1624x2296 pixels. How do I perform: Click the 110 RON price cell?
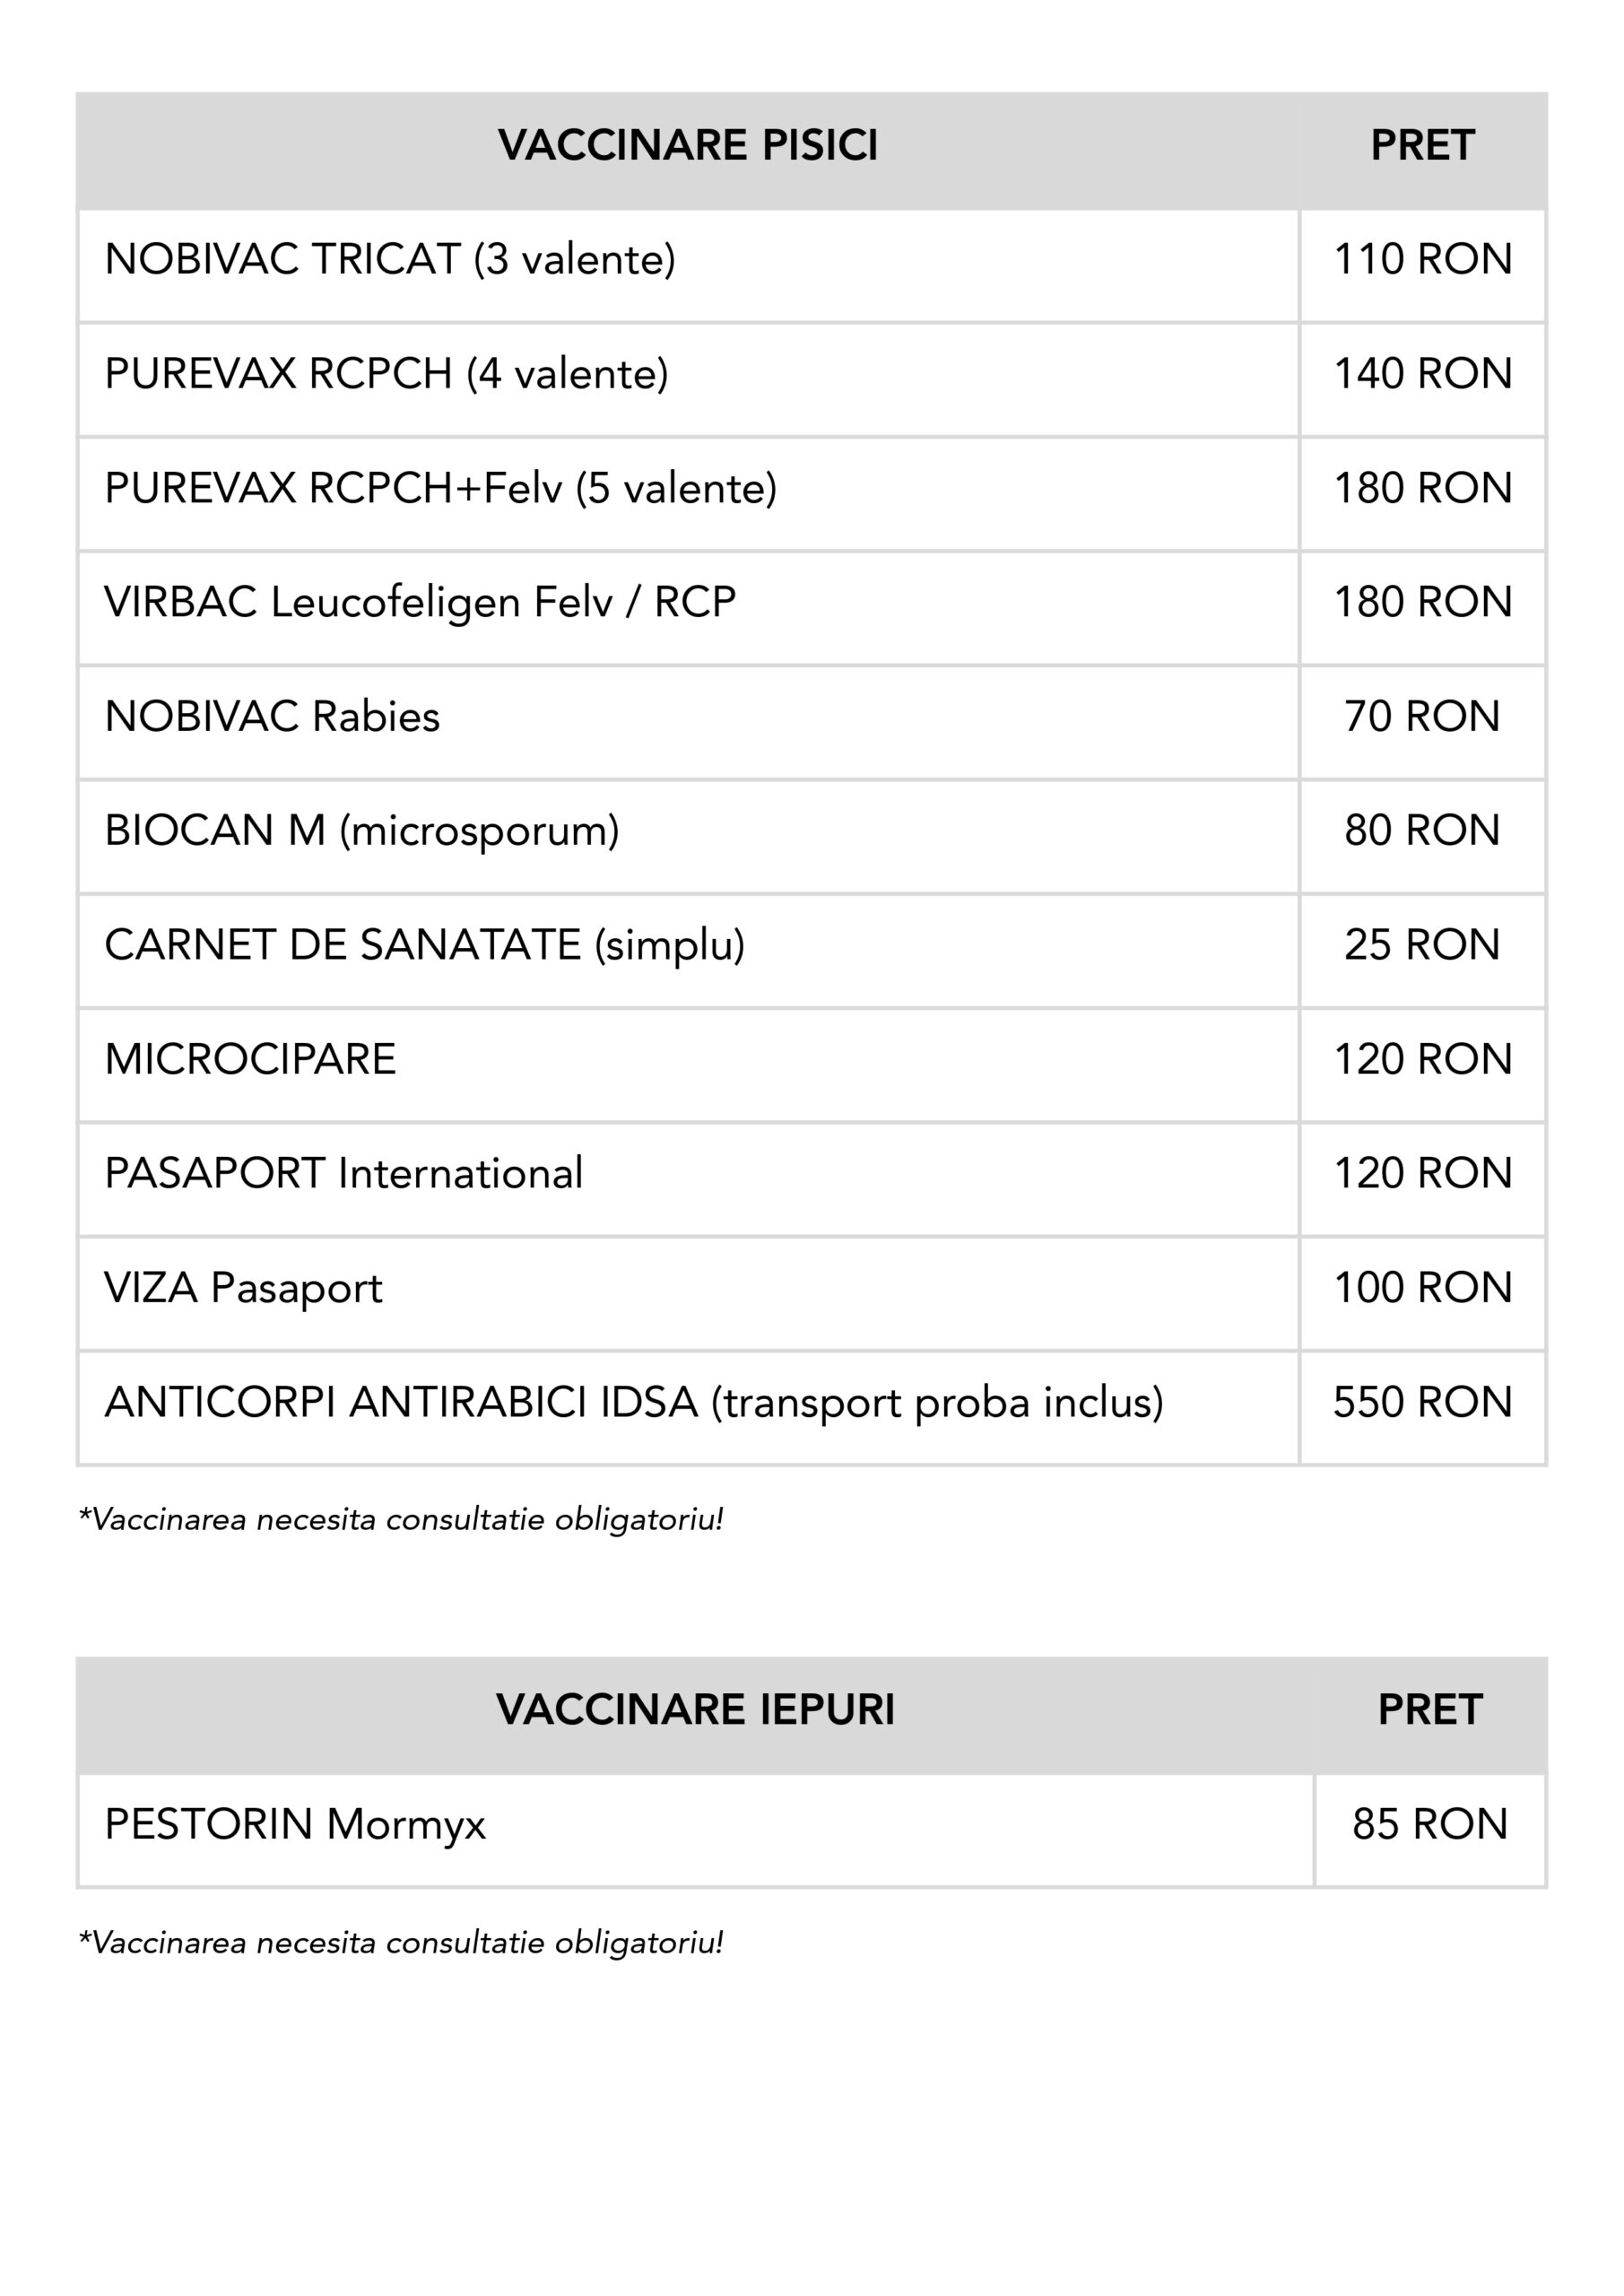pos(1422,260)
